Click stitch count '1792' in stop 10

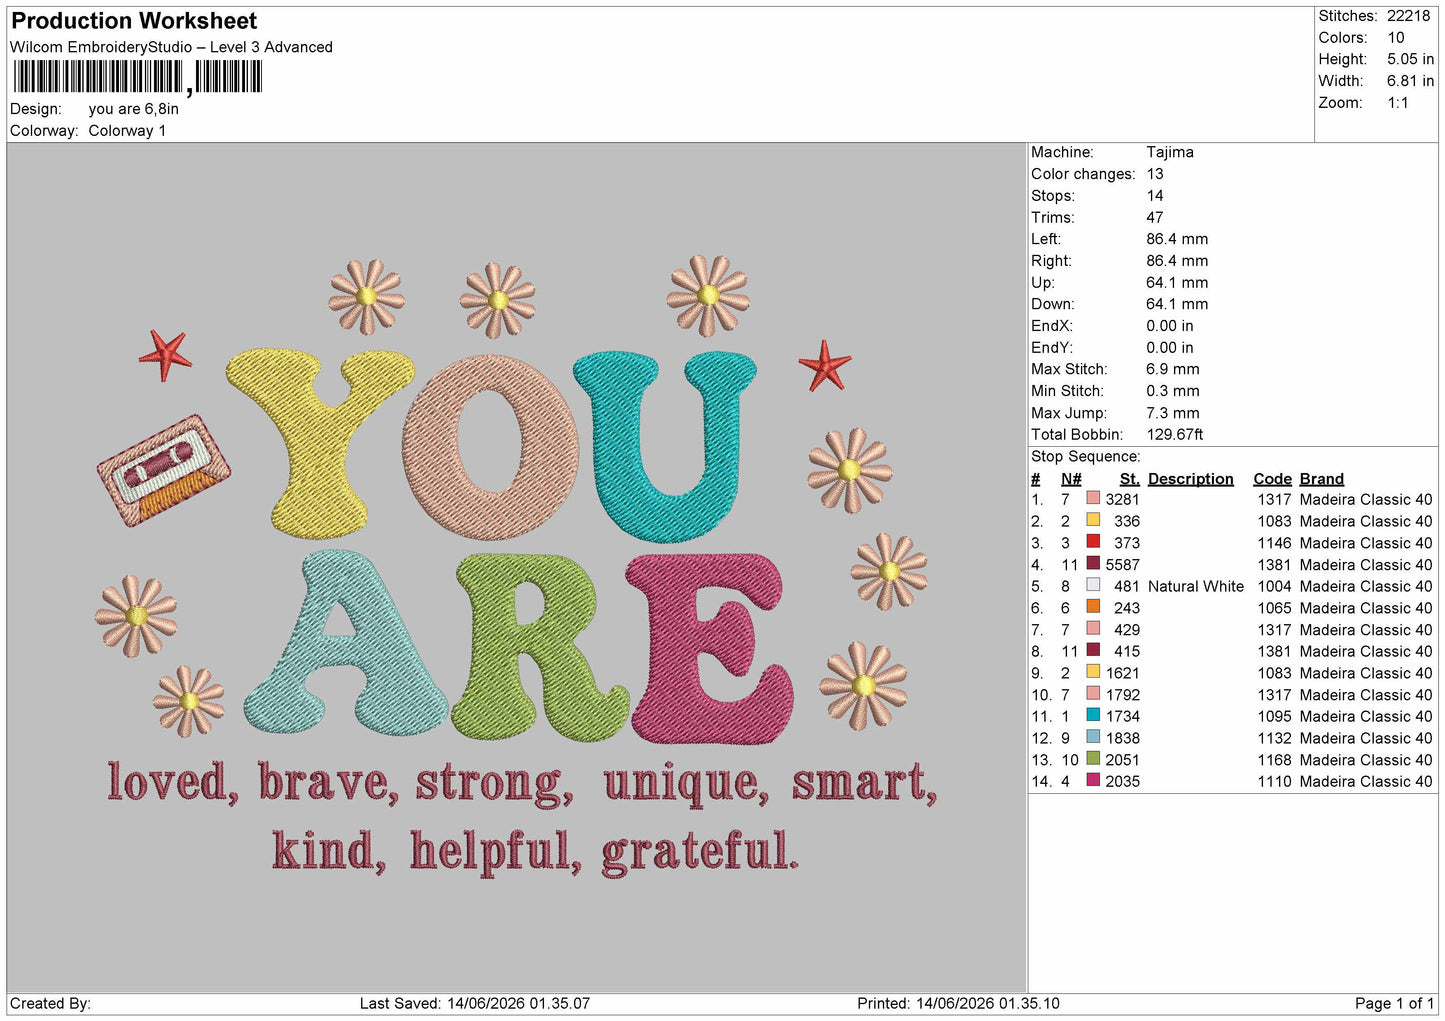point(1123,694)
